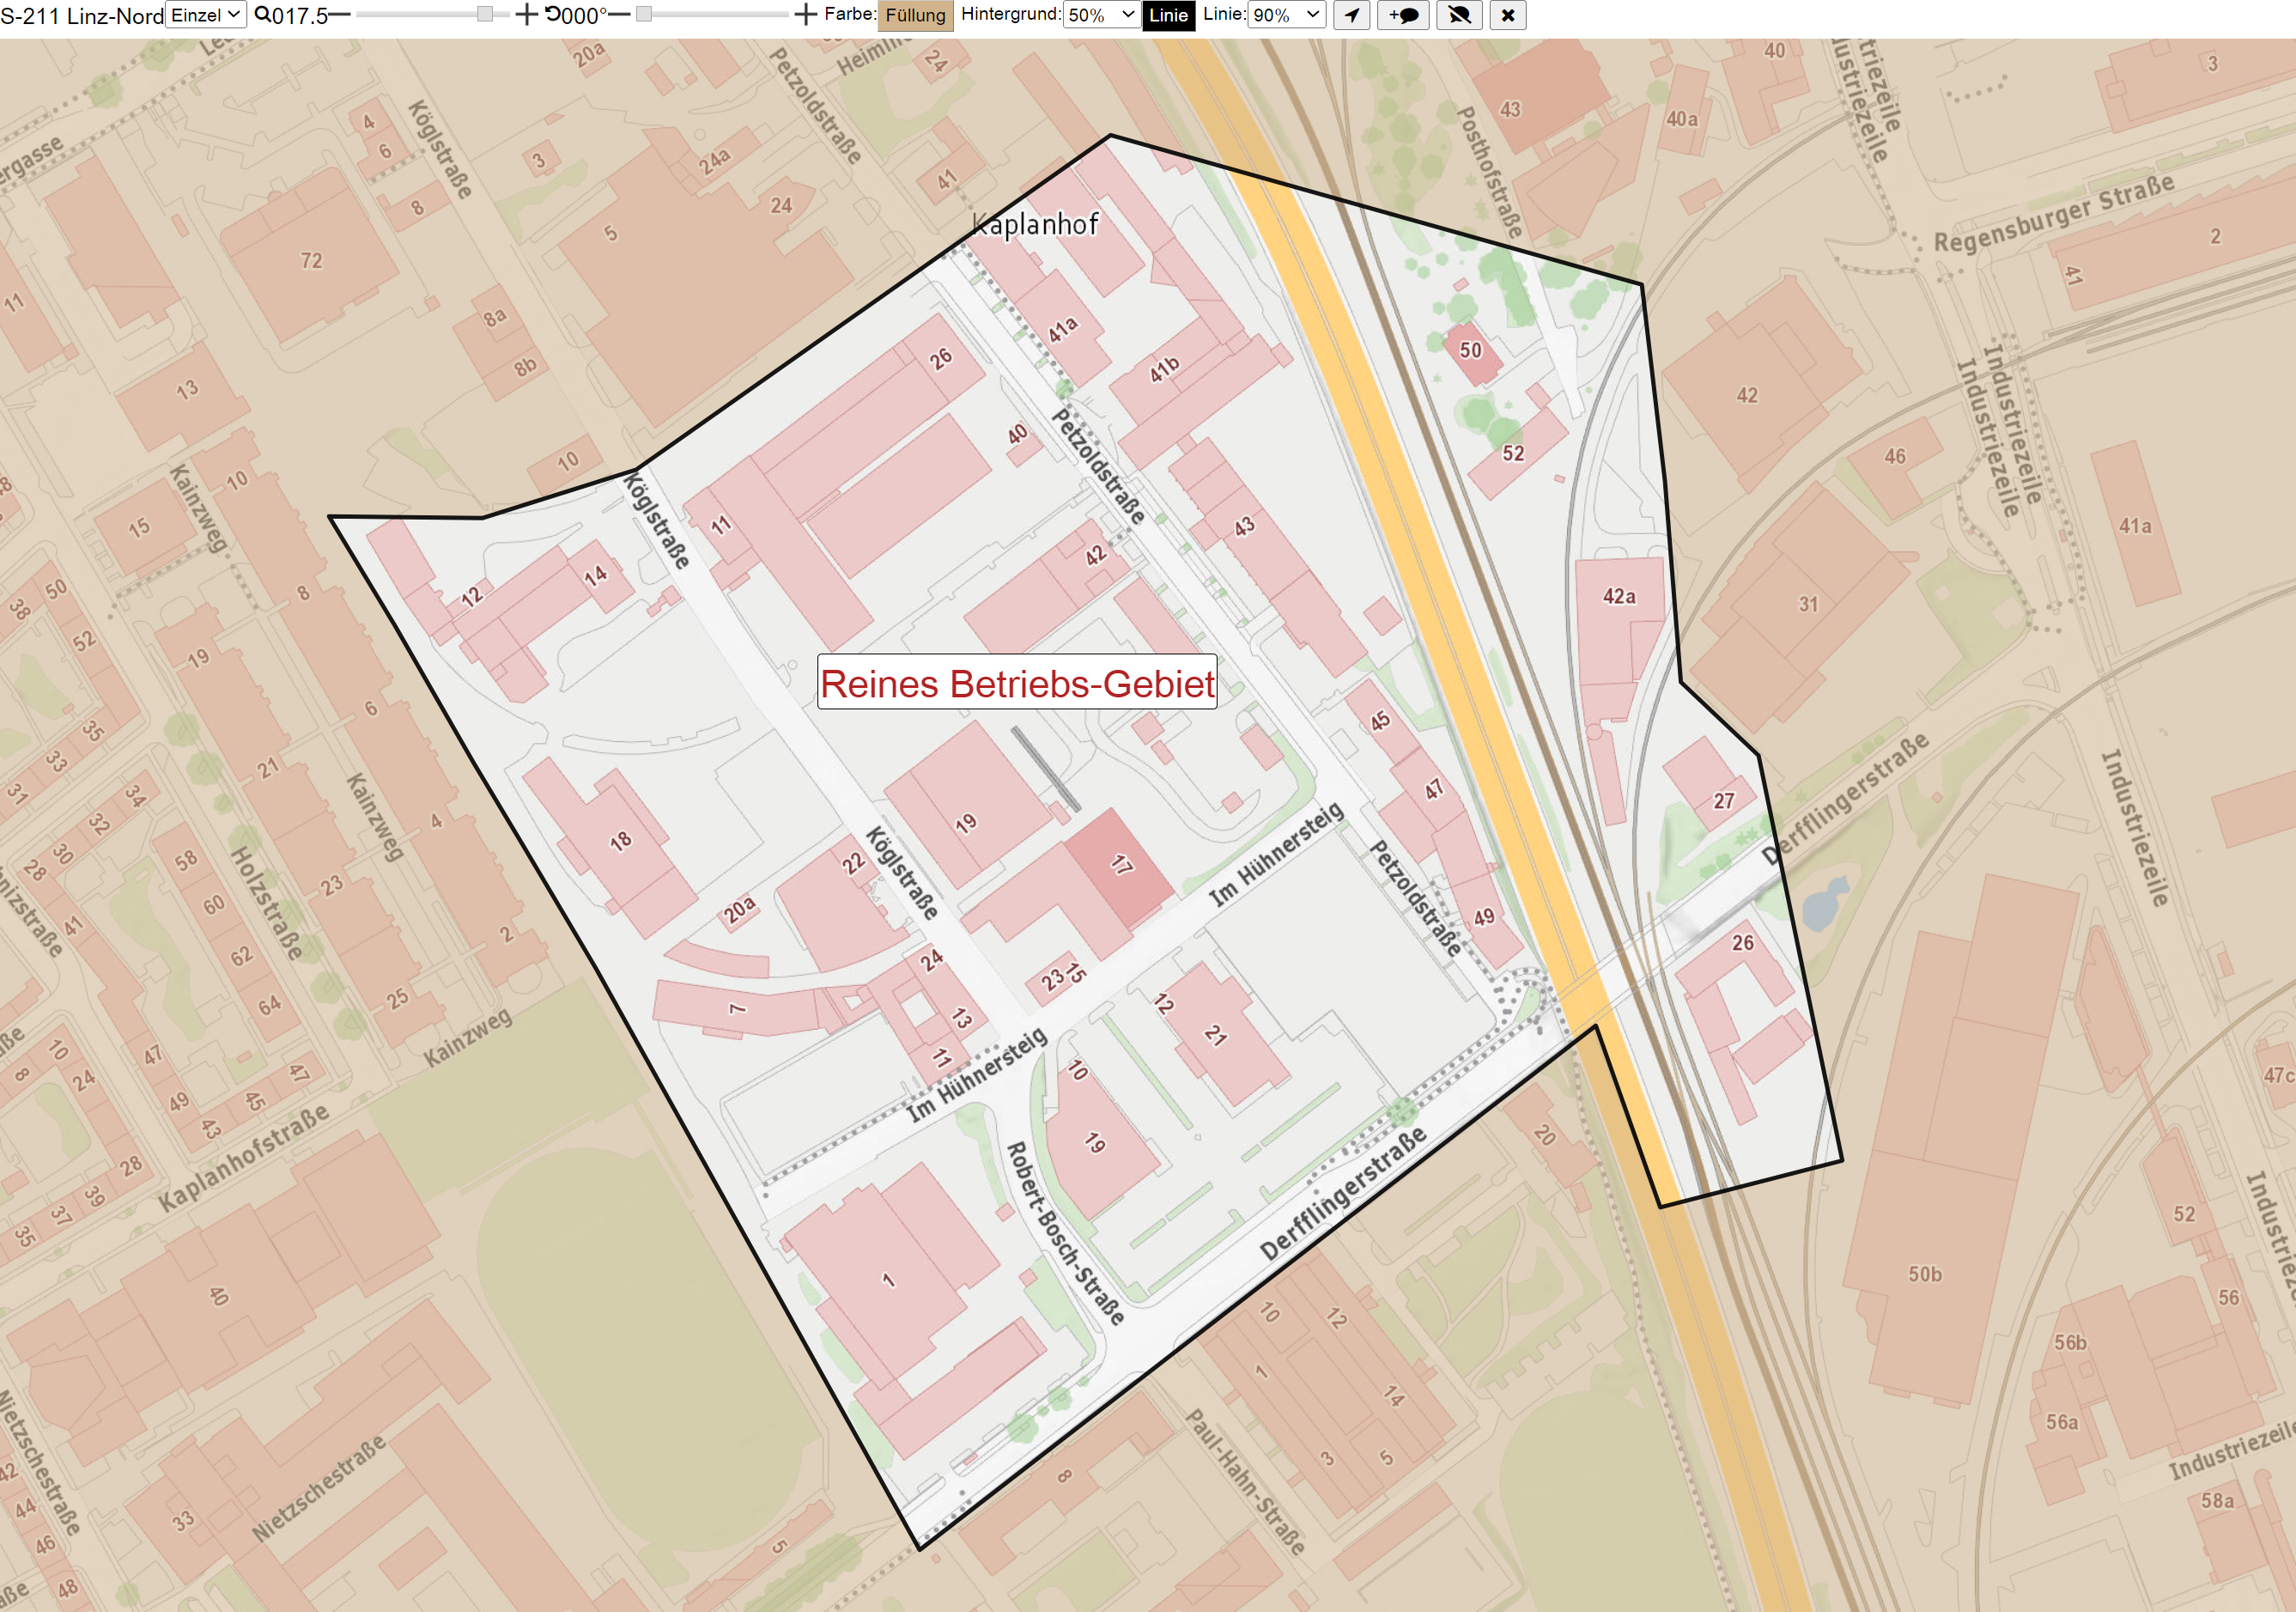
Task: Increase rotation with the plus icon
Action: coord(805,15)
